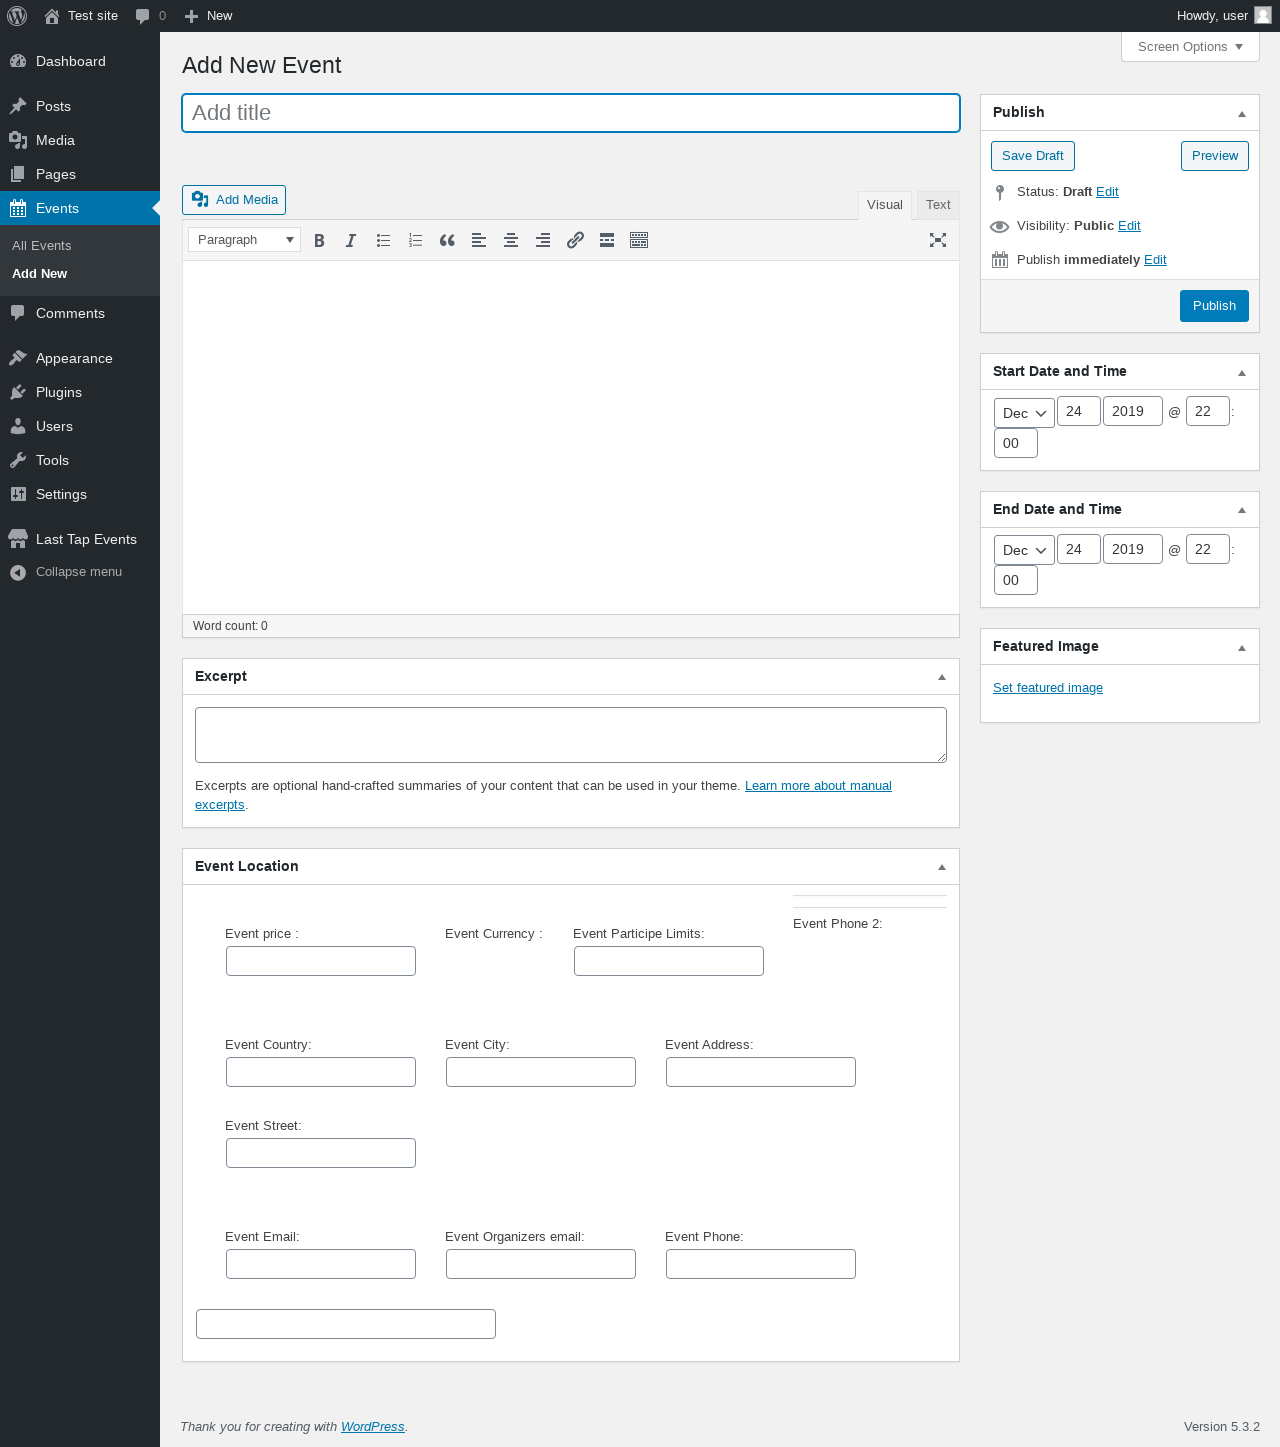This screenshot has width=1280, height=1447.
Task: Collapse Event Location panel
Action: pyautogui.click(x=942, y=867)
